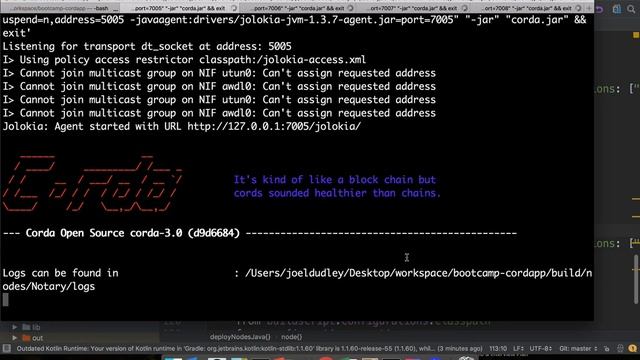The height and width of the screenshot is (360, 640).
Task: Open the UTF-8 encoding dropdown
Action: 540,349
